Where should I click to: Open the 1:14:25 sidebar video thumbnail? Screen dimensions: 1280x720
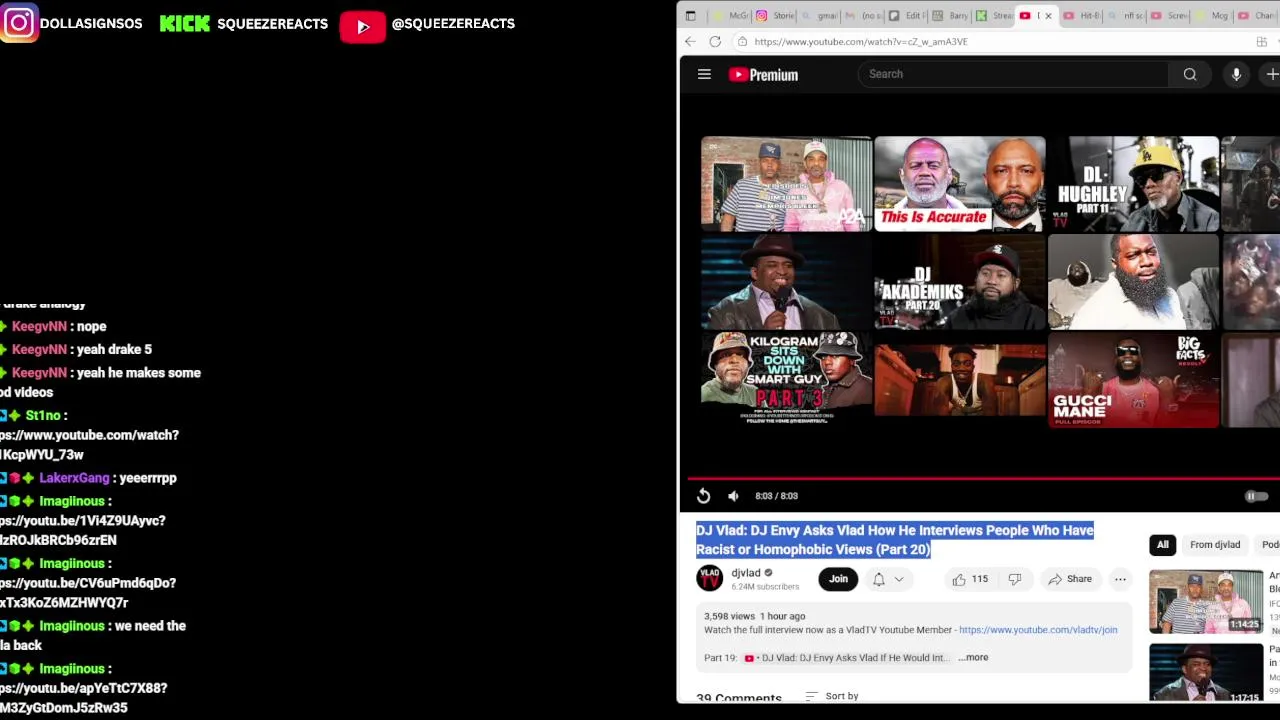(x=1206, y=601)
